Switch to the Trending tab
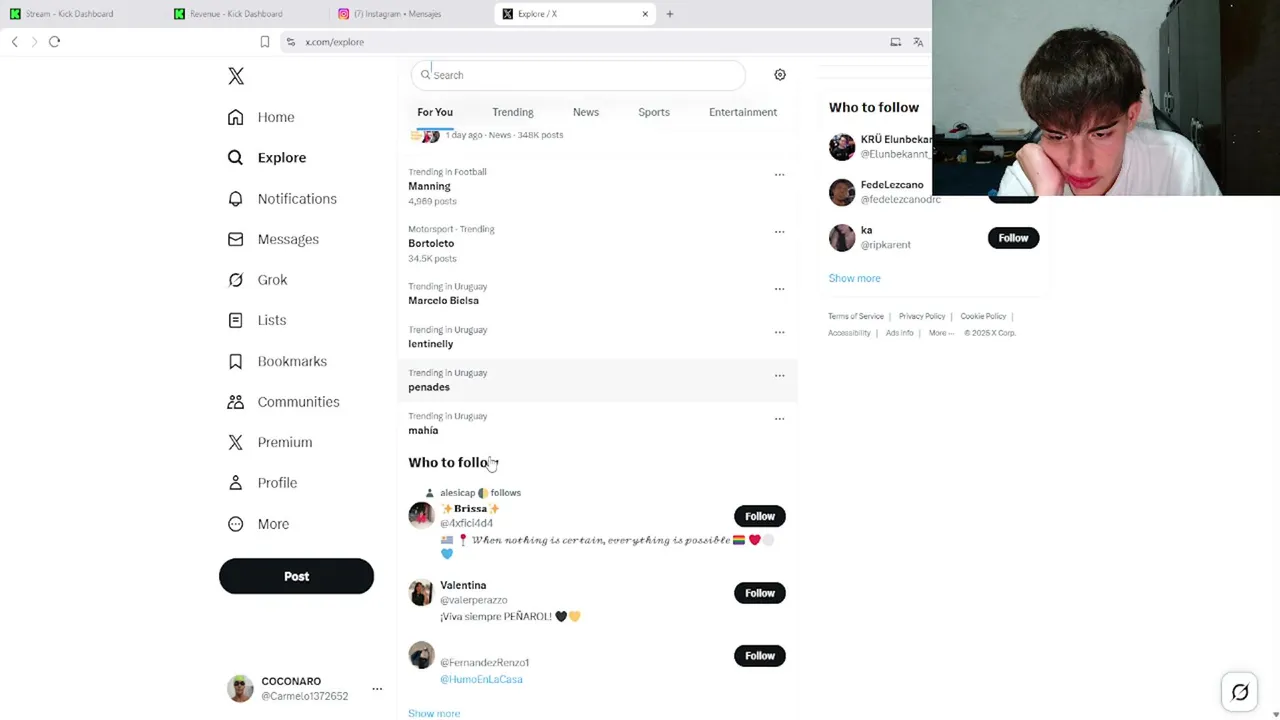 point(513,112)
